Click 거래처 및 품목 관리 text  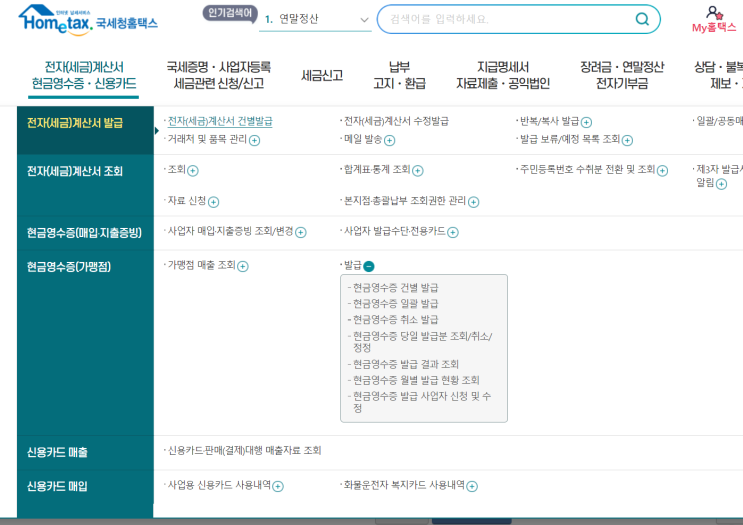point(207,139)
